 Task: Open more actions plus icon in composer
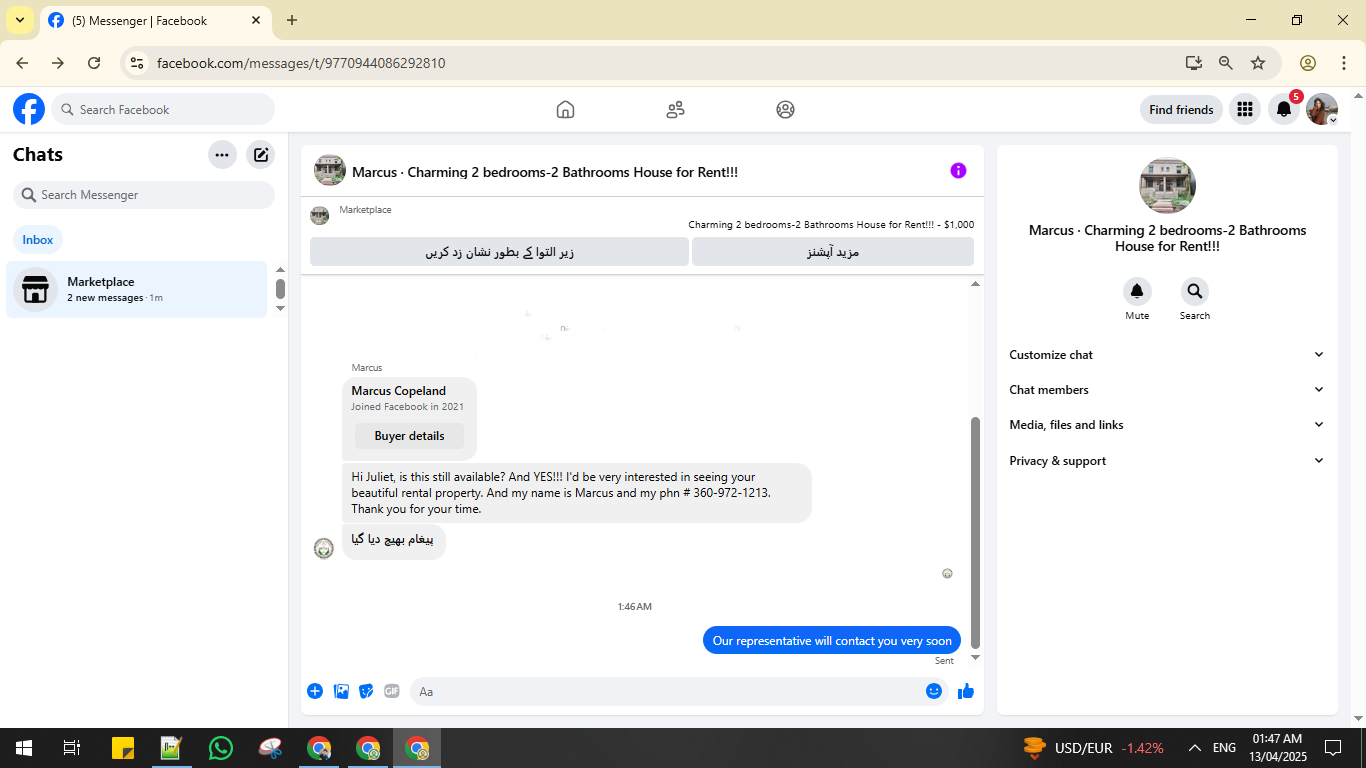point(315,691)
